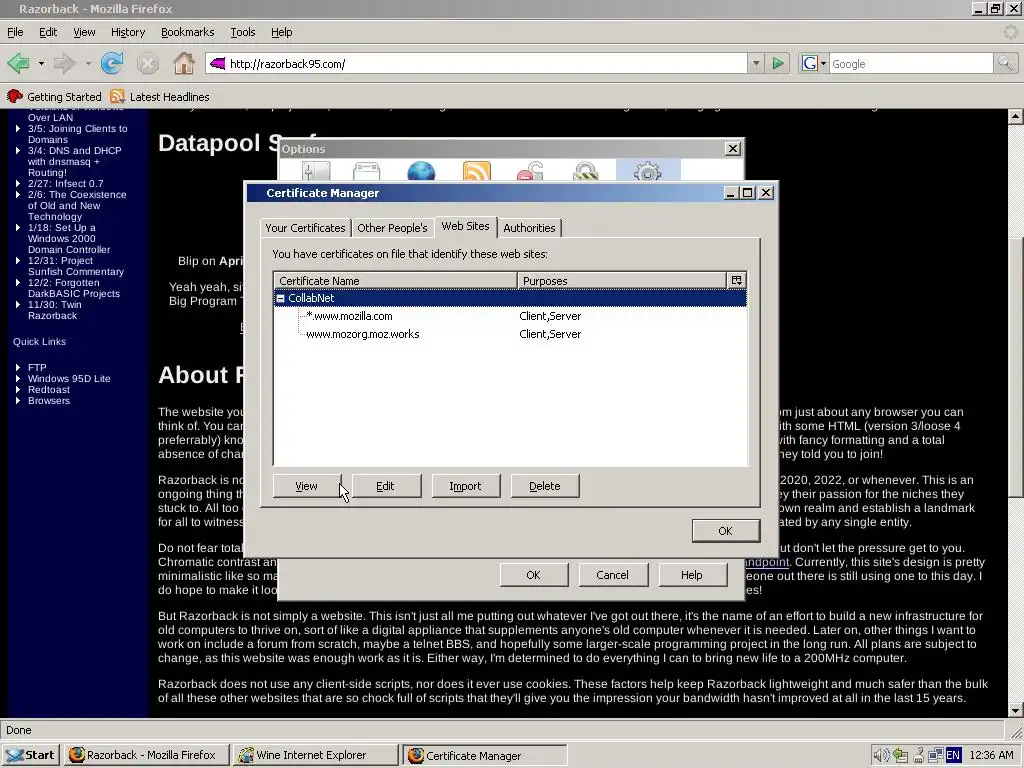Click the column picker icon in certificate list
This screenshot has height=768, width=1024.
(737, 280)
